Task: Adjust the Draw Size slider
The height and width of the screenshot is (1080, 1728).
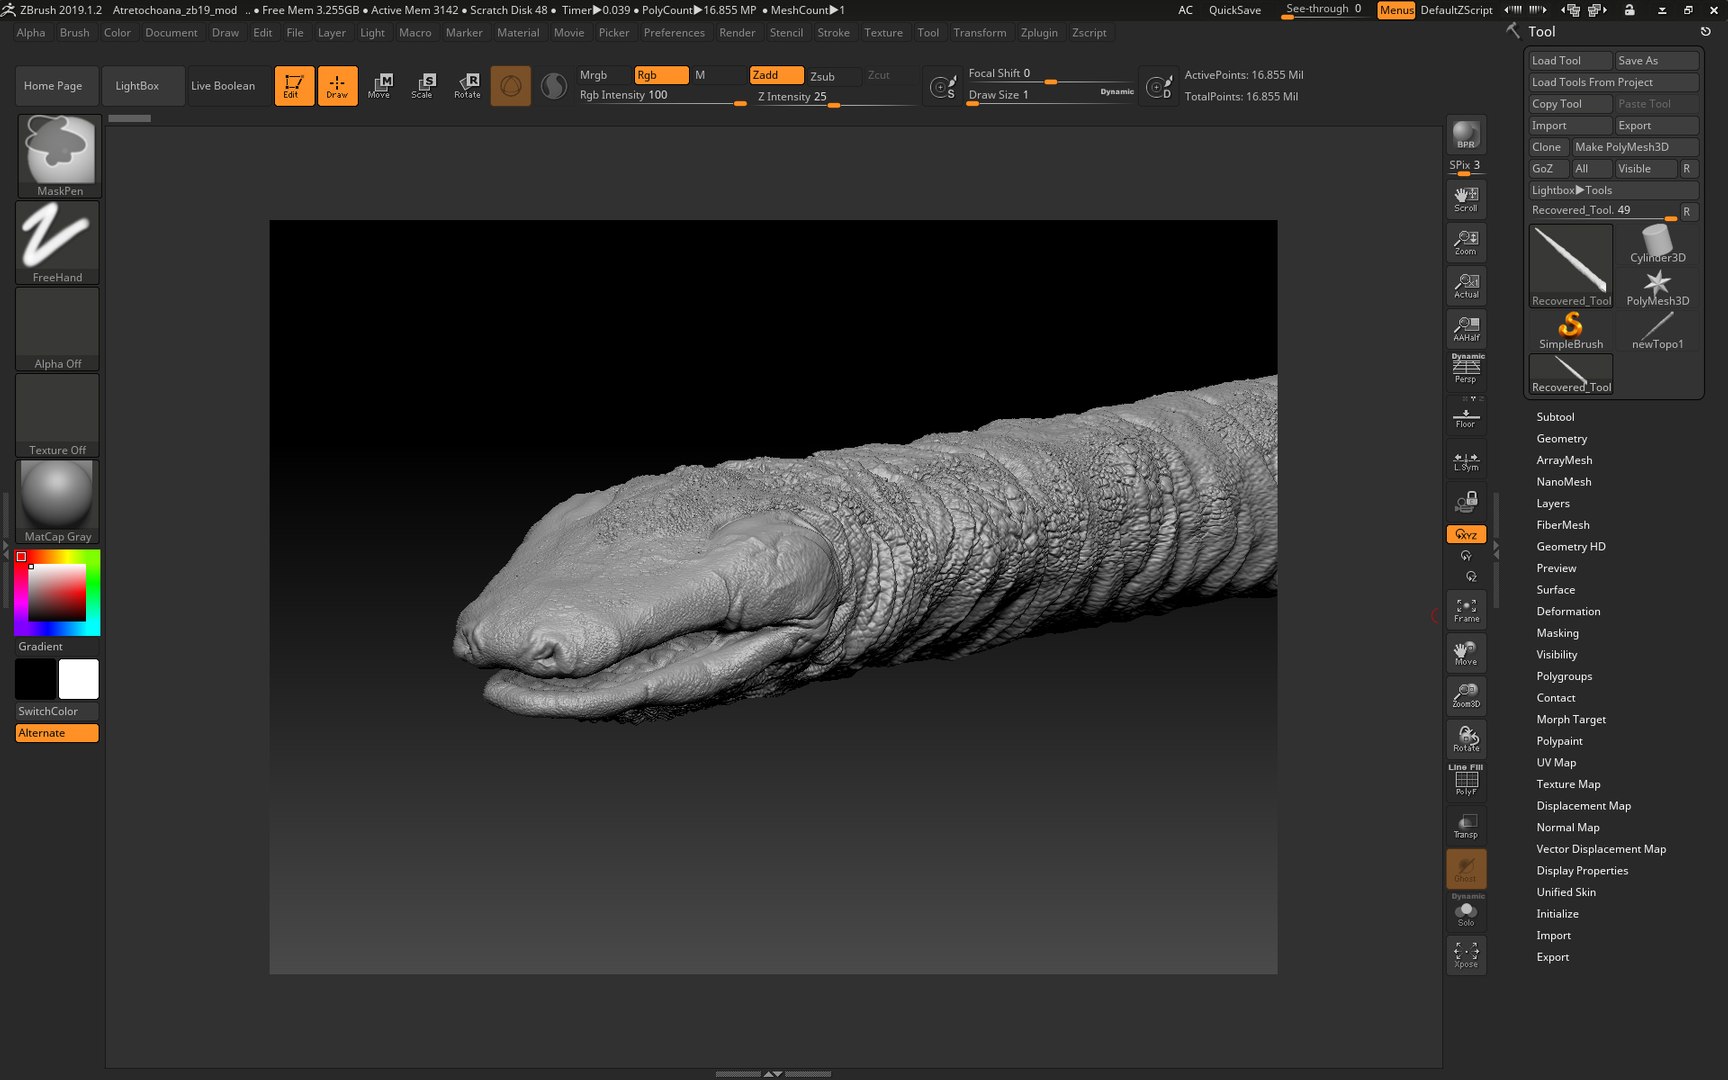Action: (1051, 95)
